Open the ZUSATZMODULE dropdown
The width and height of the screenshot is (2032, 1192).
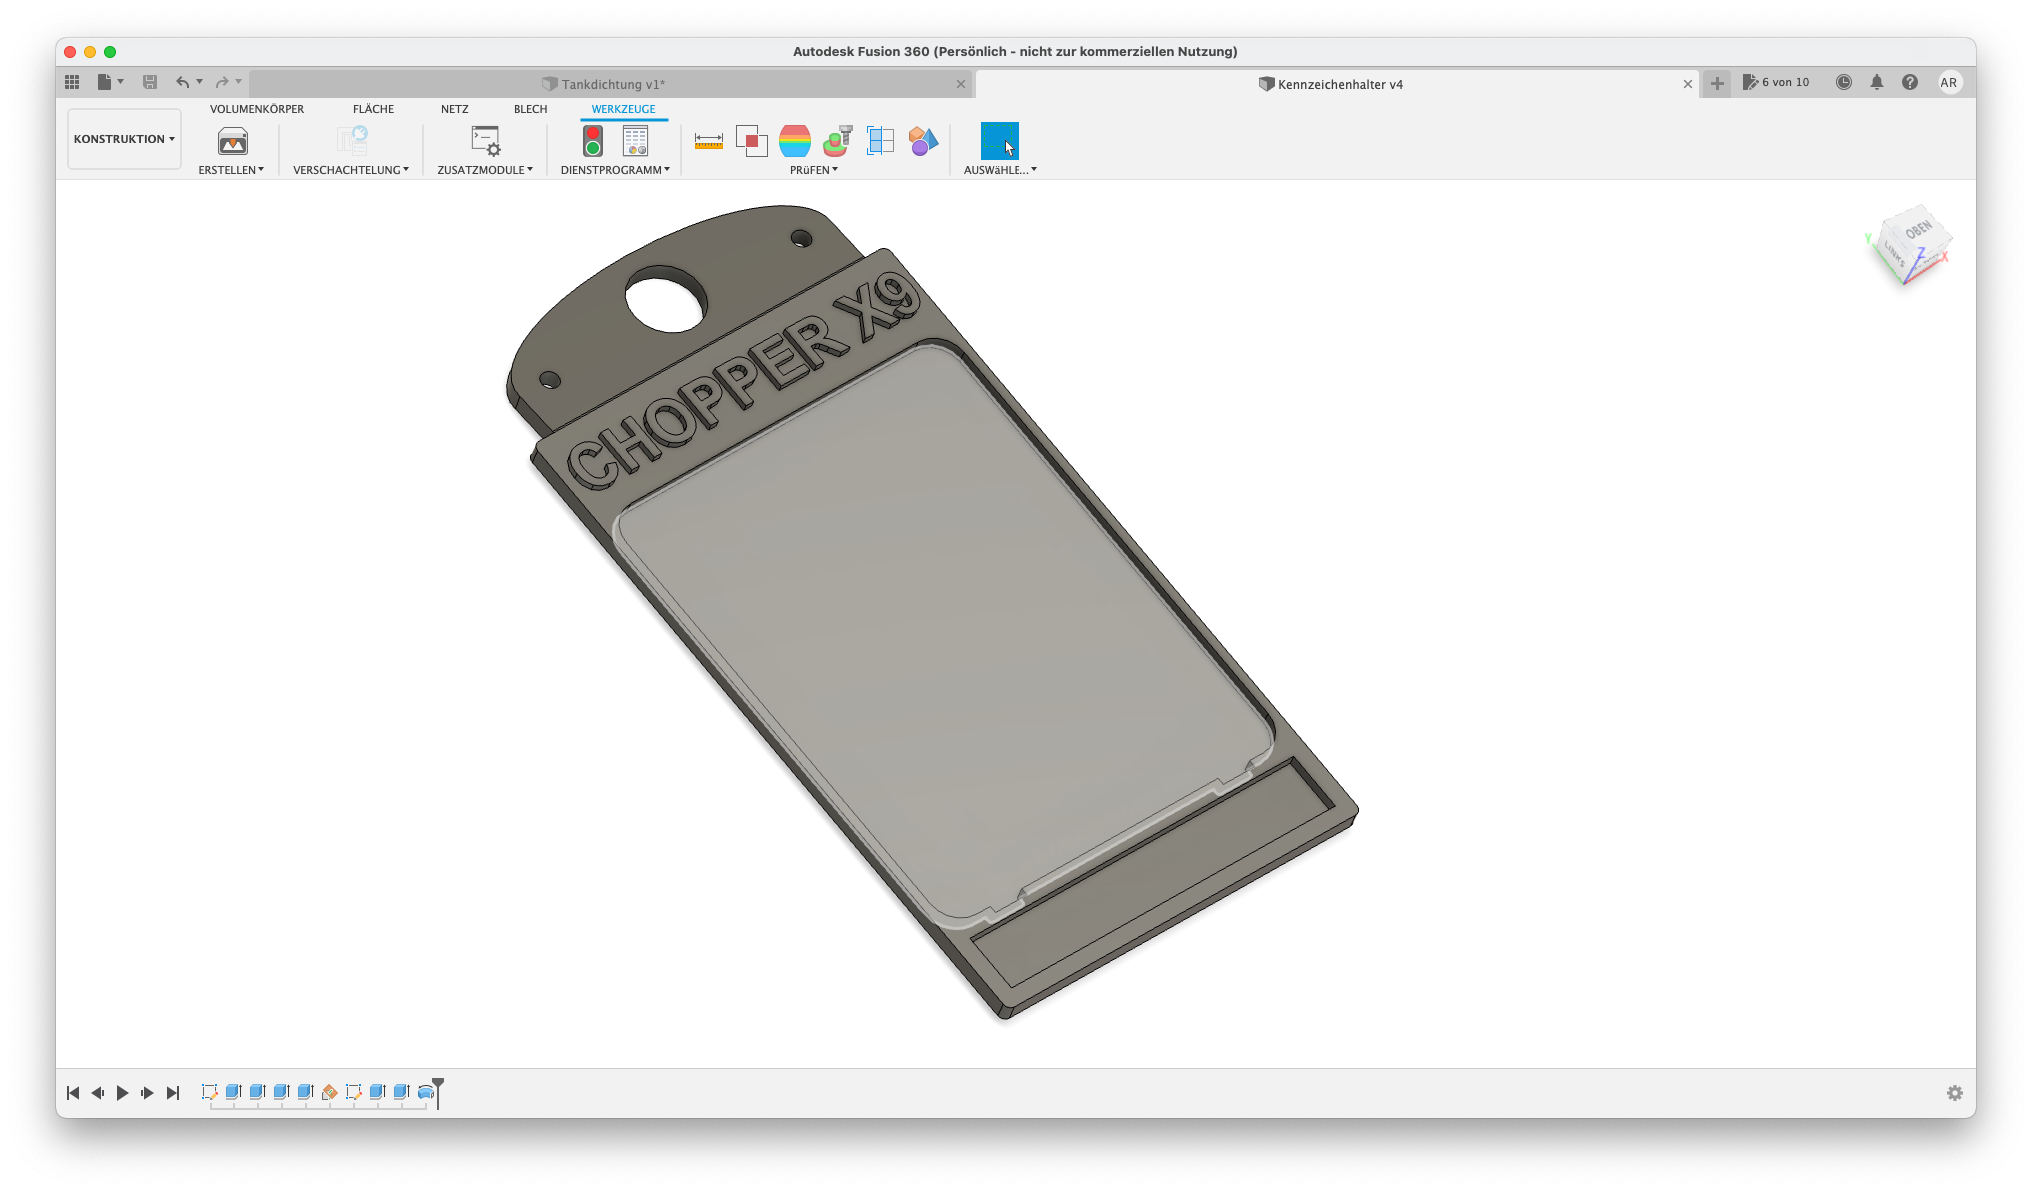tap(485, 170)
